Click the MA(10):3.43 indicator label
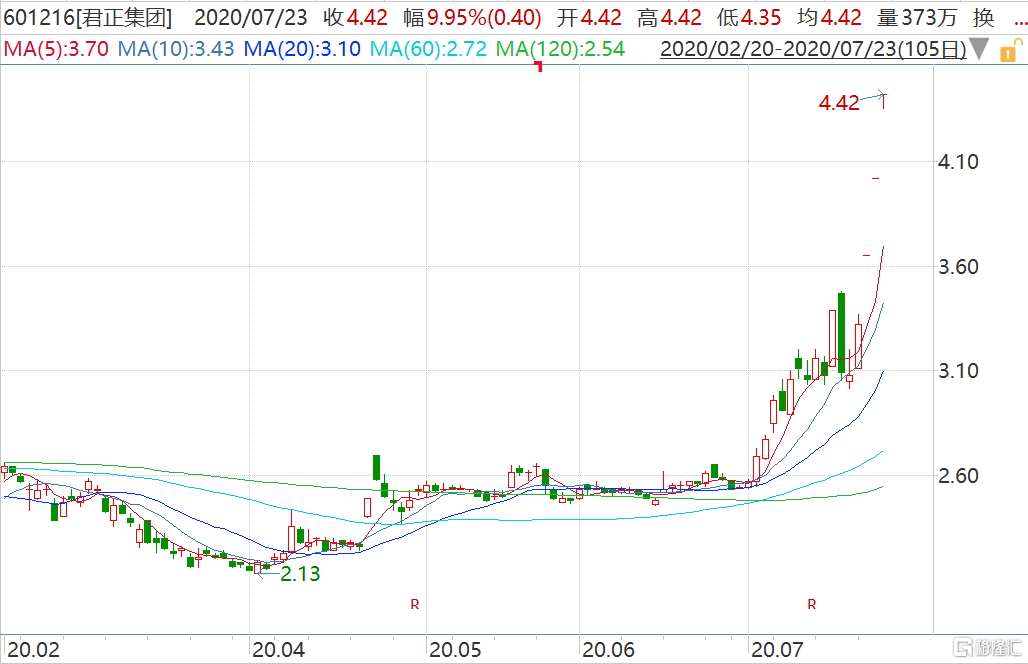This screenshot has height=664, width=1028. pyautogui.click(x=176, y=49)
